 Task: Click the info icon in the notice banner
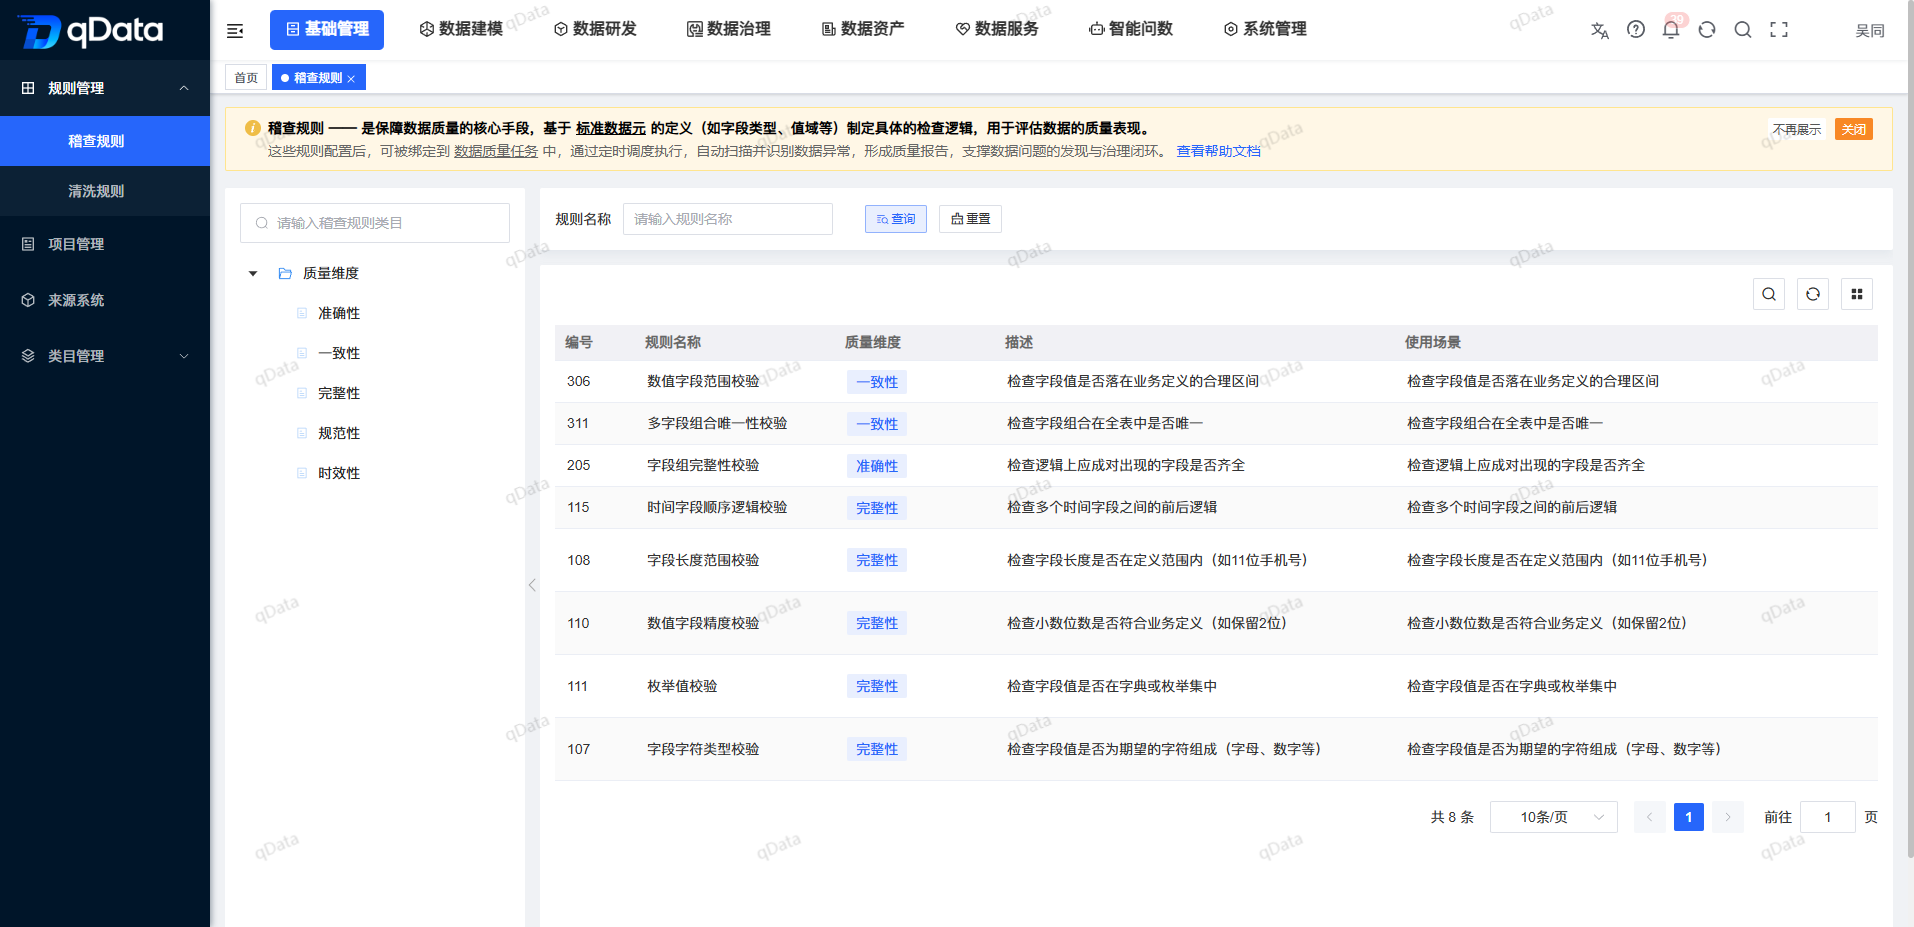pyautogui.click(x=253, y=128)
